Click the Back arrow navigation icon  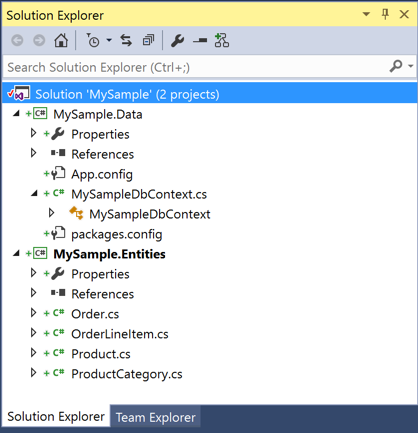17,41
